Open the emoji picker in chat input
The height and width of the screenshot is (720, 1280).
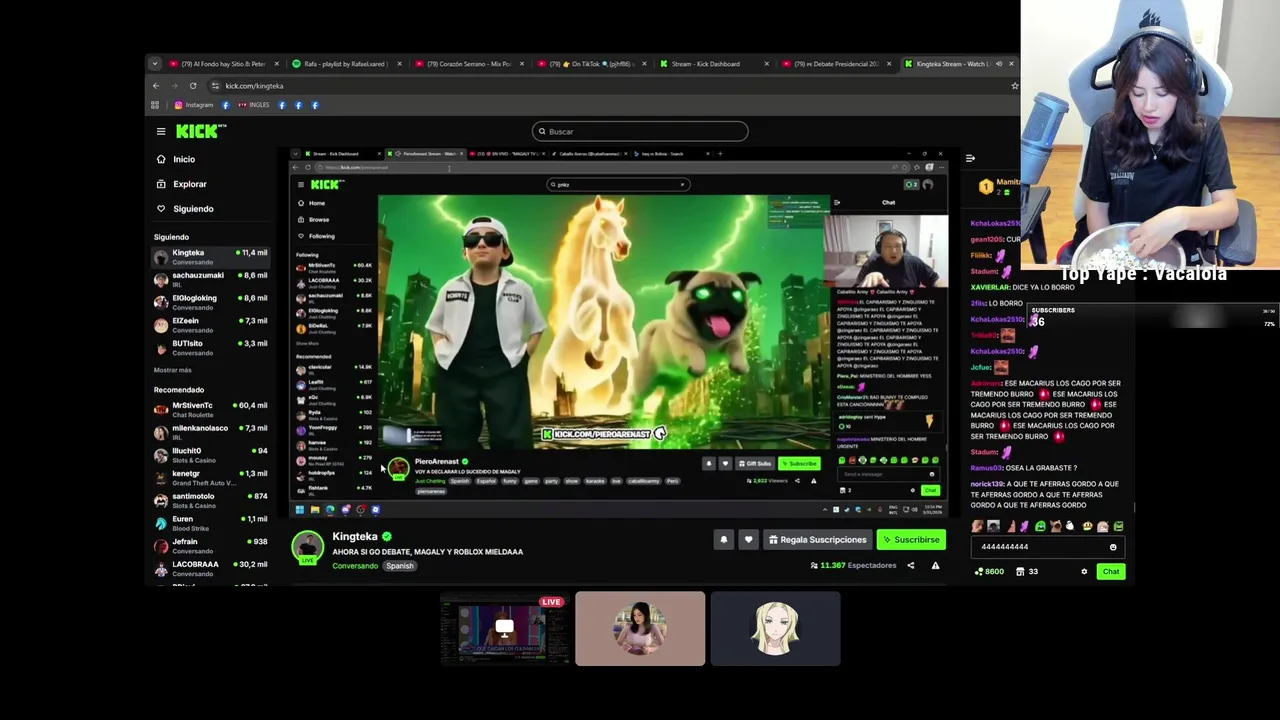pyautogui.click(x=1113, y=547)
